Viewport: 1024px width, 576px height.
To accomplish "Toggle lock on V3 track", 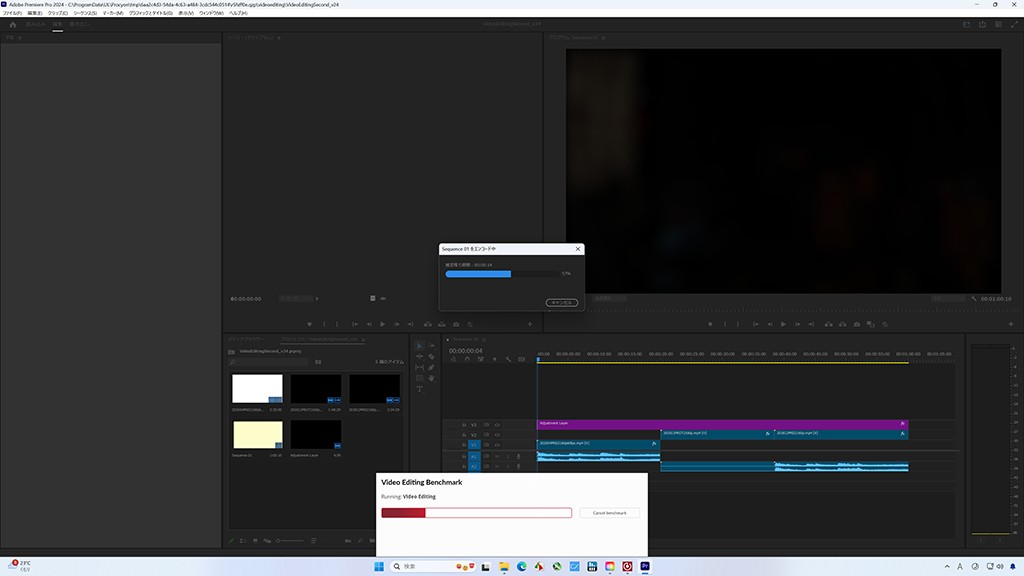I will click(464, 424).
